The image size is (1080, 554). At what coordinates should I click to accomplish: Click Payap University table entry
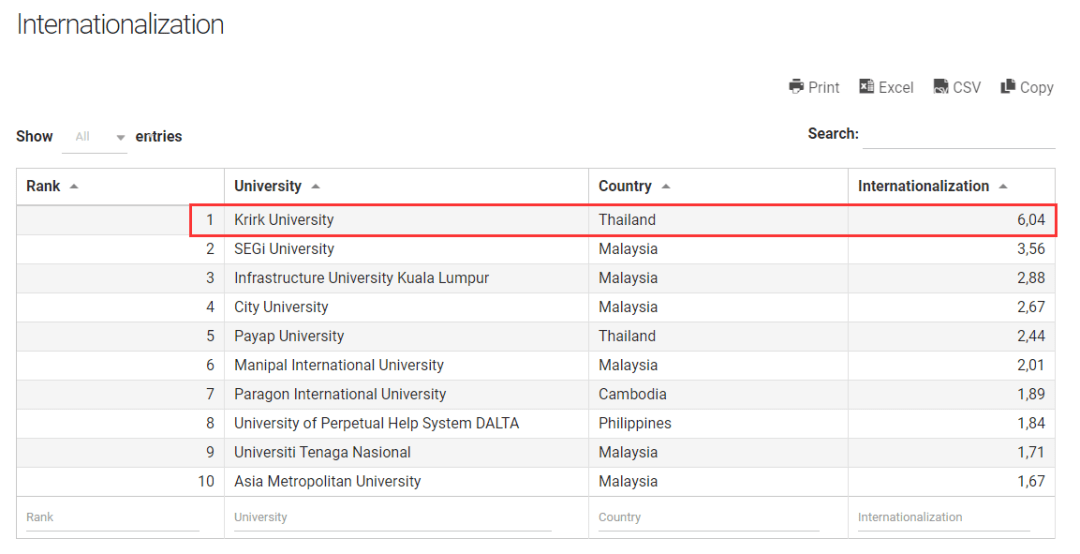pos(289,336)
